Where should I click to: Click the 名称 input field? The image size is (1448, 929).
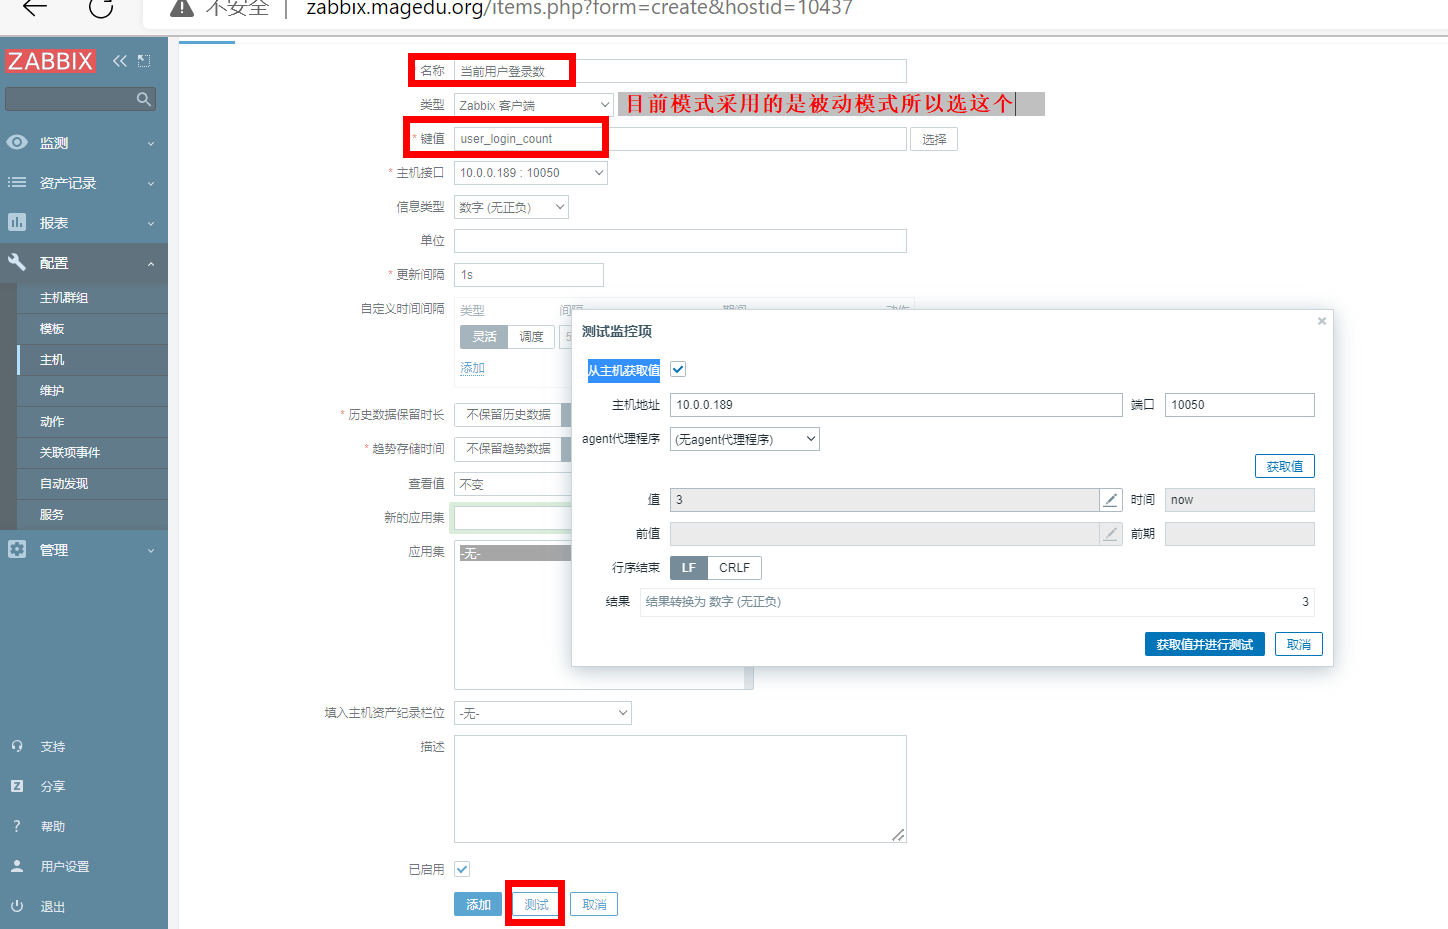point(680,71)
